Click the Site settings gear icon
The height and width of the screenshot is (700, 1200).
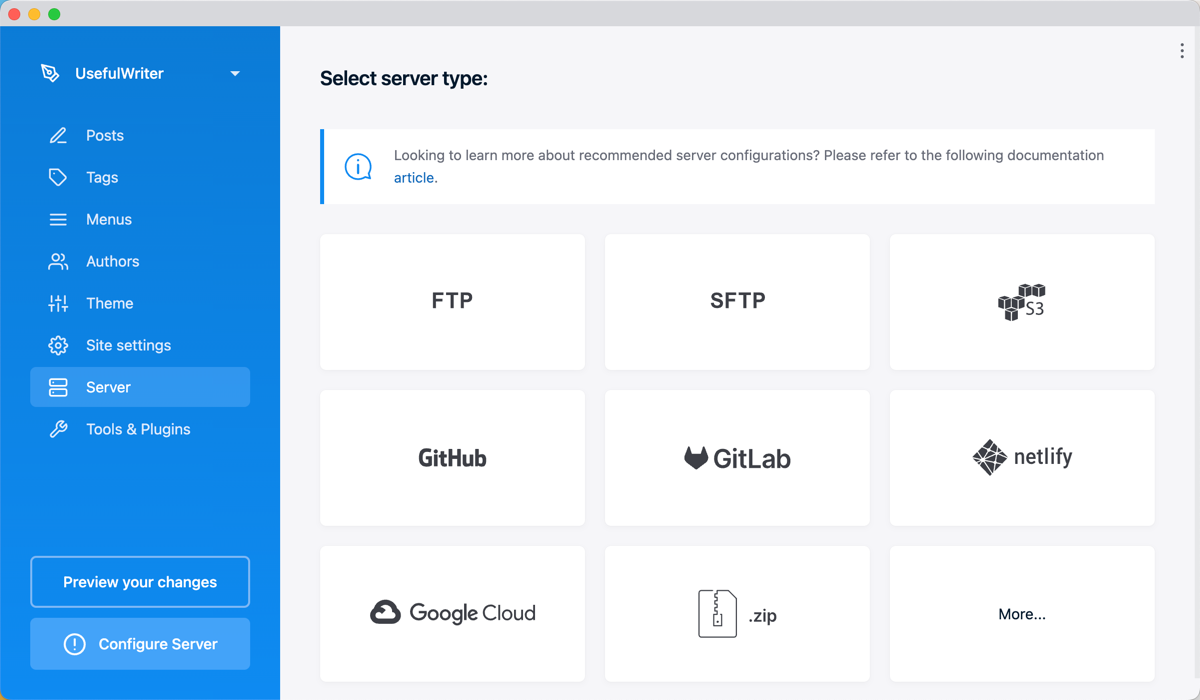(x=58, y=346)
